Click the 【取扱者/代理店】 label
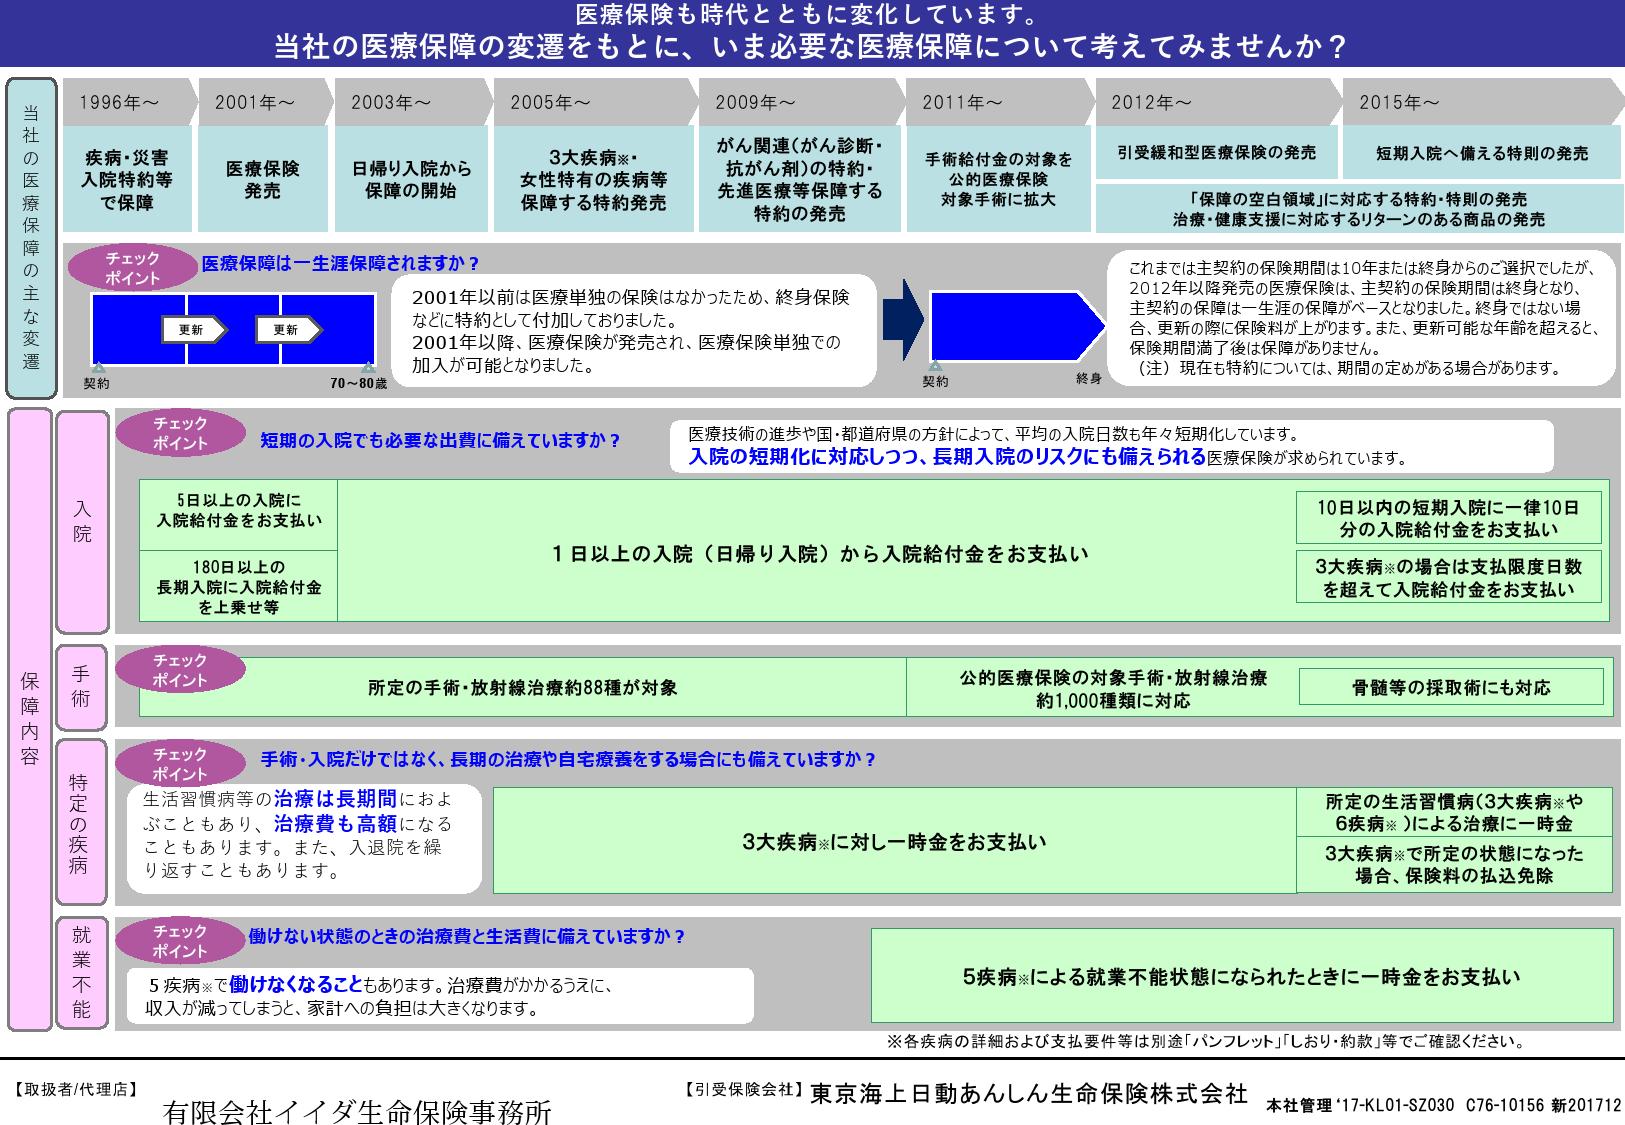This screenshot has width=1625, height=1125. pyautogui.click(x=78, y=1088)
